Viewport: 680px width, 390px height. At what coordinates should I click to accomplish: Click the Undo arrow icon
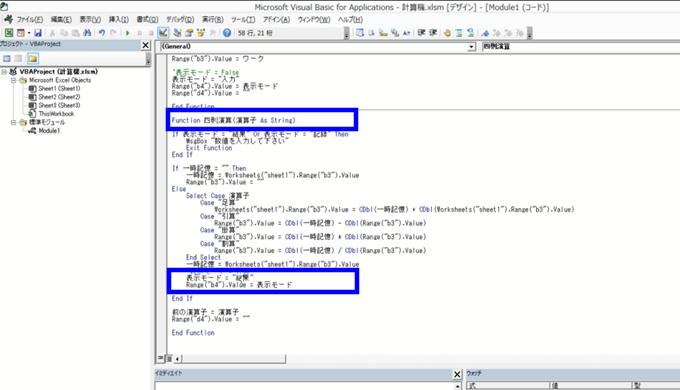(x=101, y=33)
